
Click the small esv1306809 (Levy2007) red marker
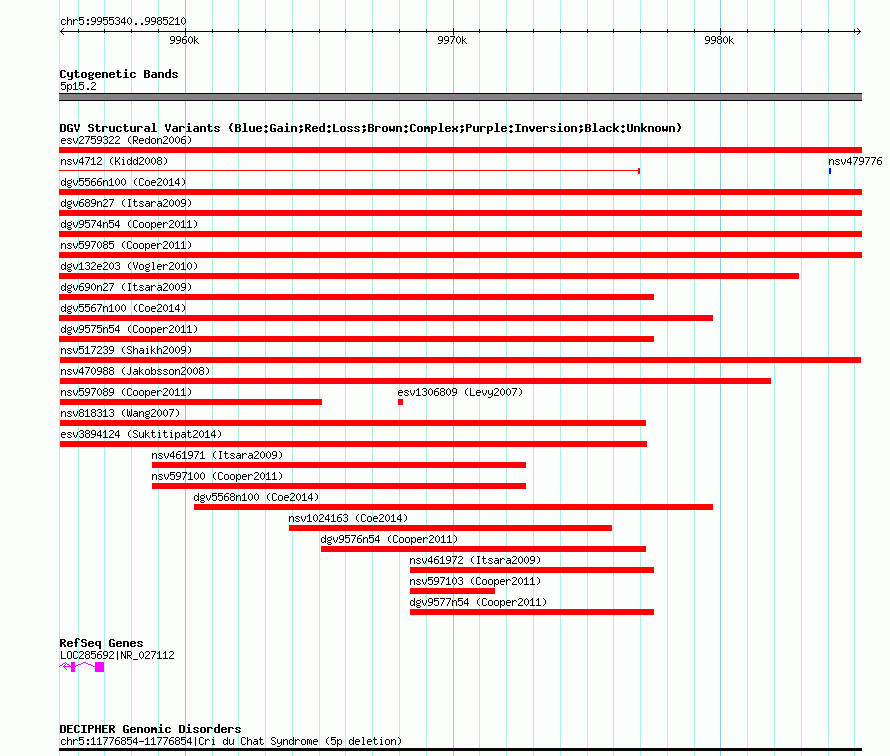pyautogui.click(x=400, y=402)
